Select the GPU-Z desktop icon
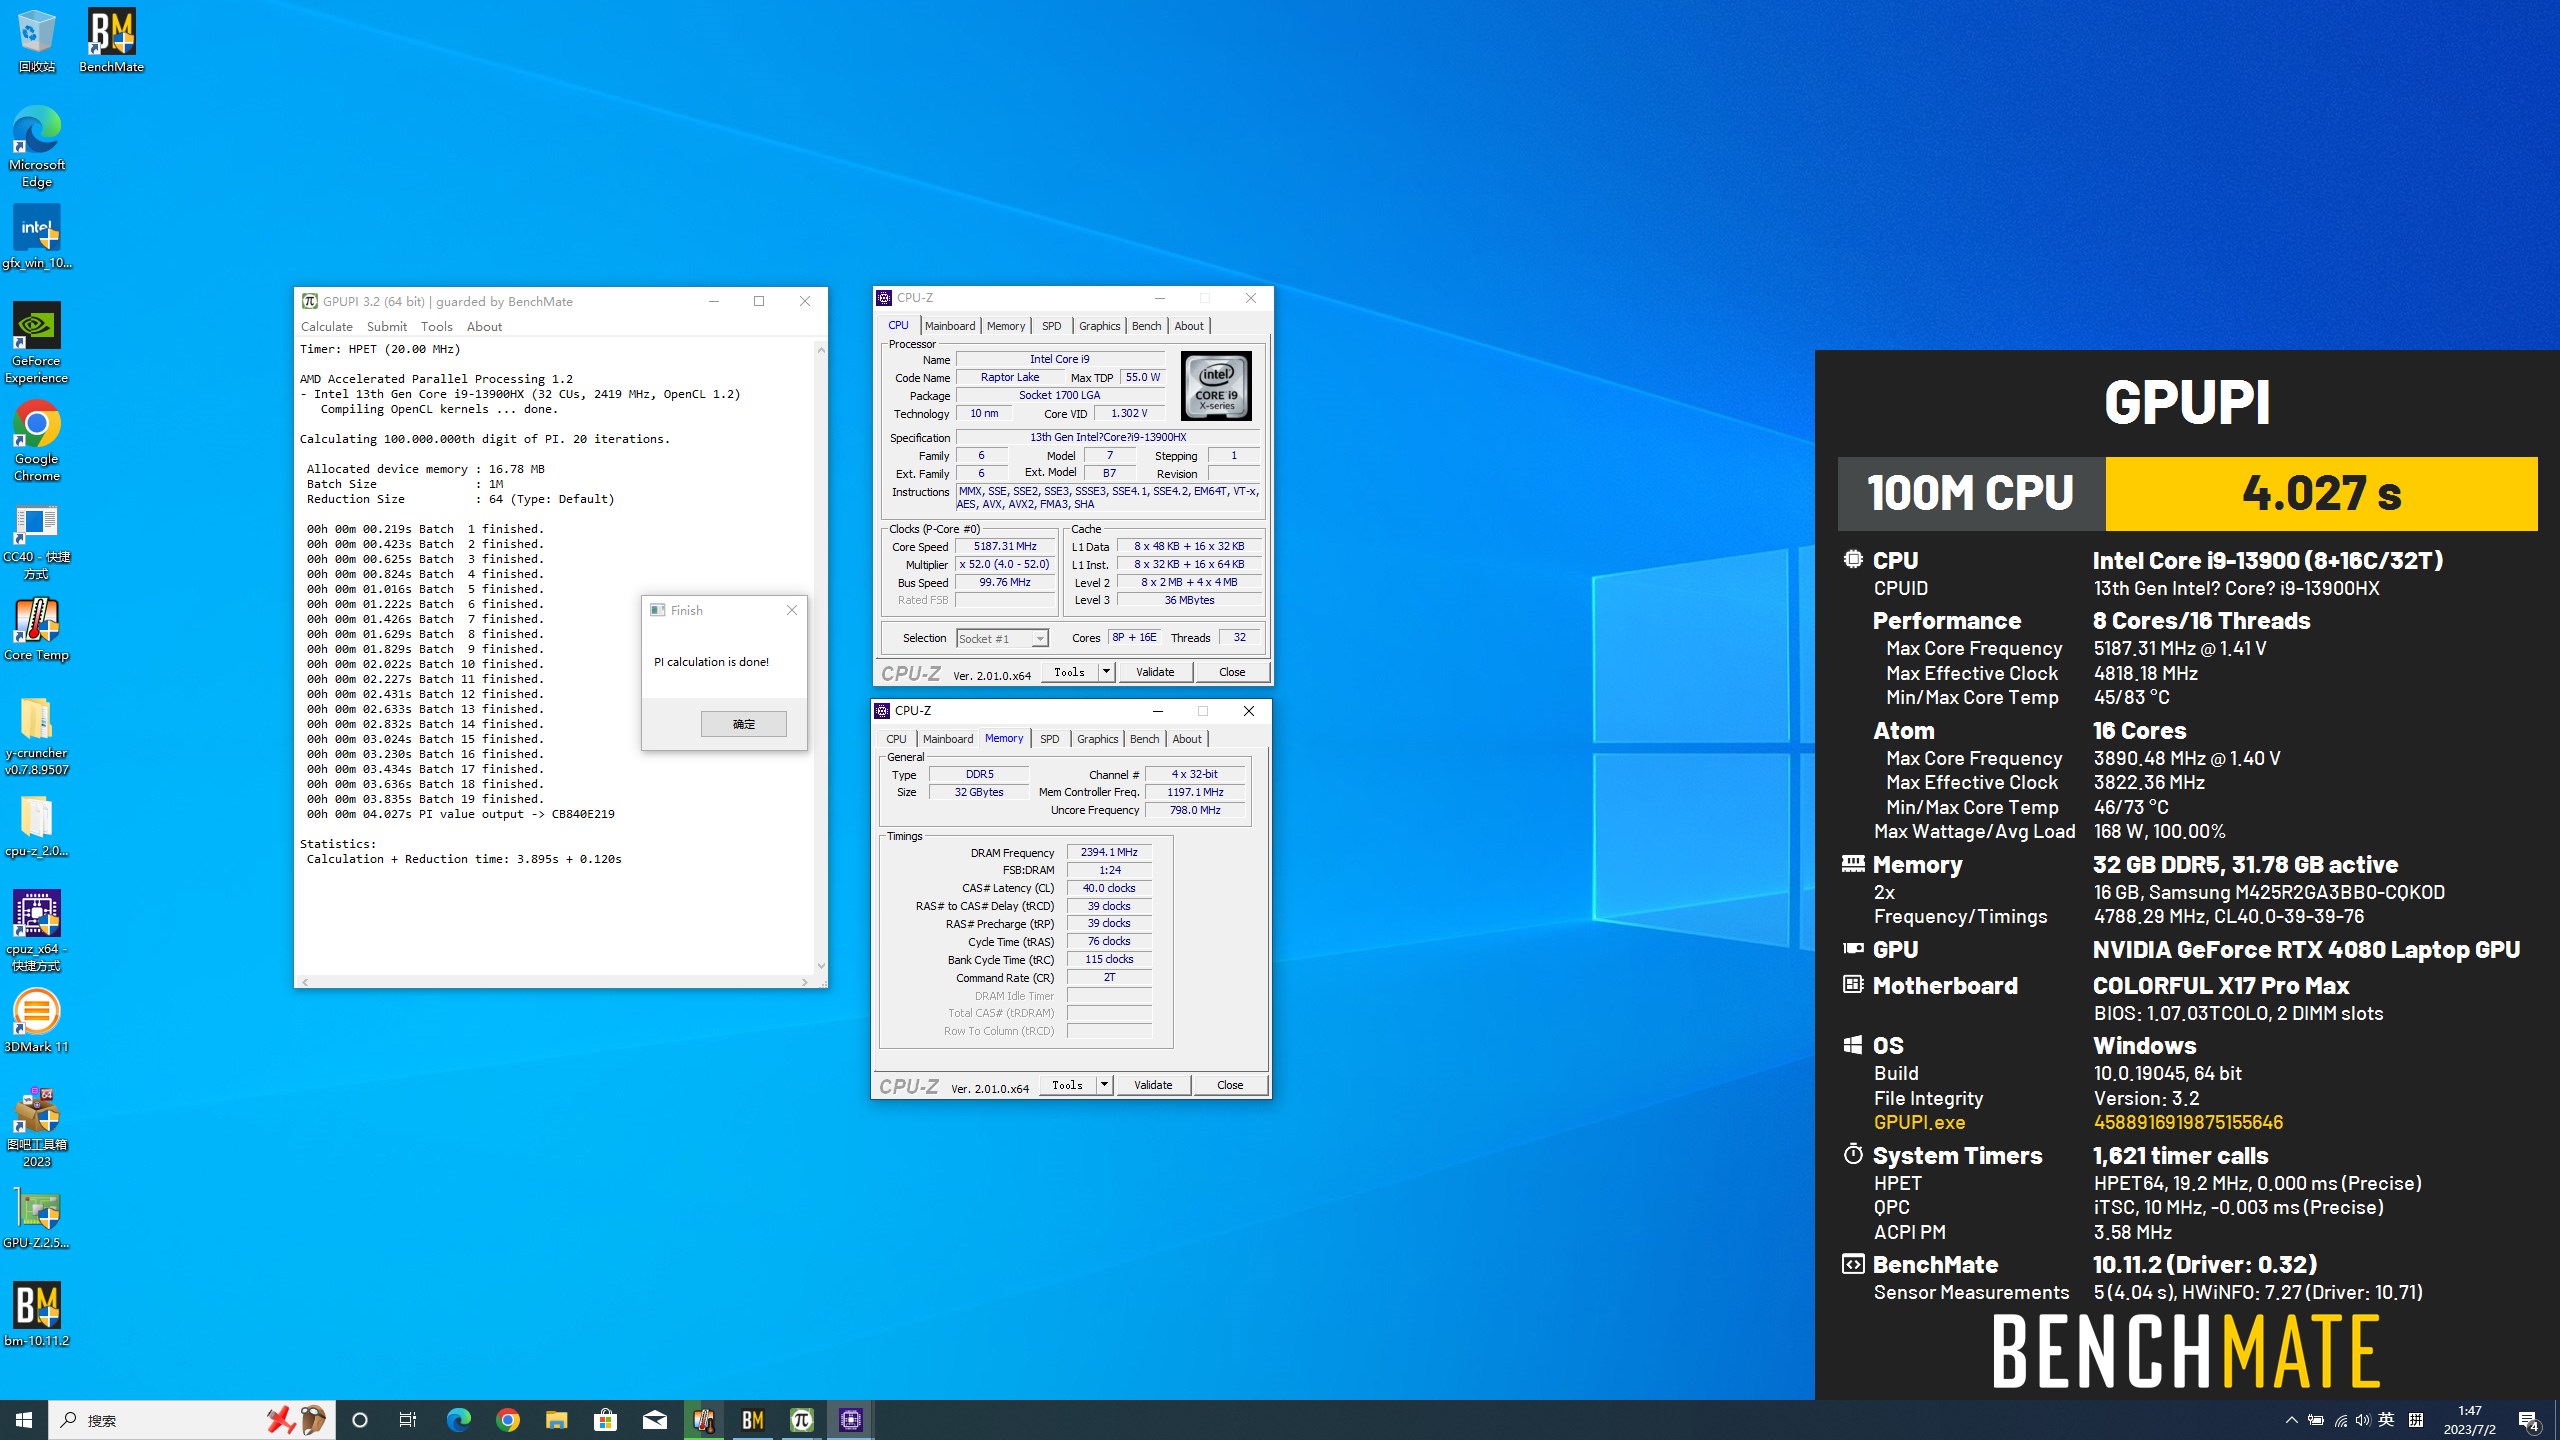This screenshot has height=1440, width=2560. pos(36,1217)
